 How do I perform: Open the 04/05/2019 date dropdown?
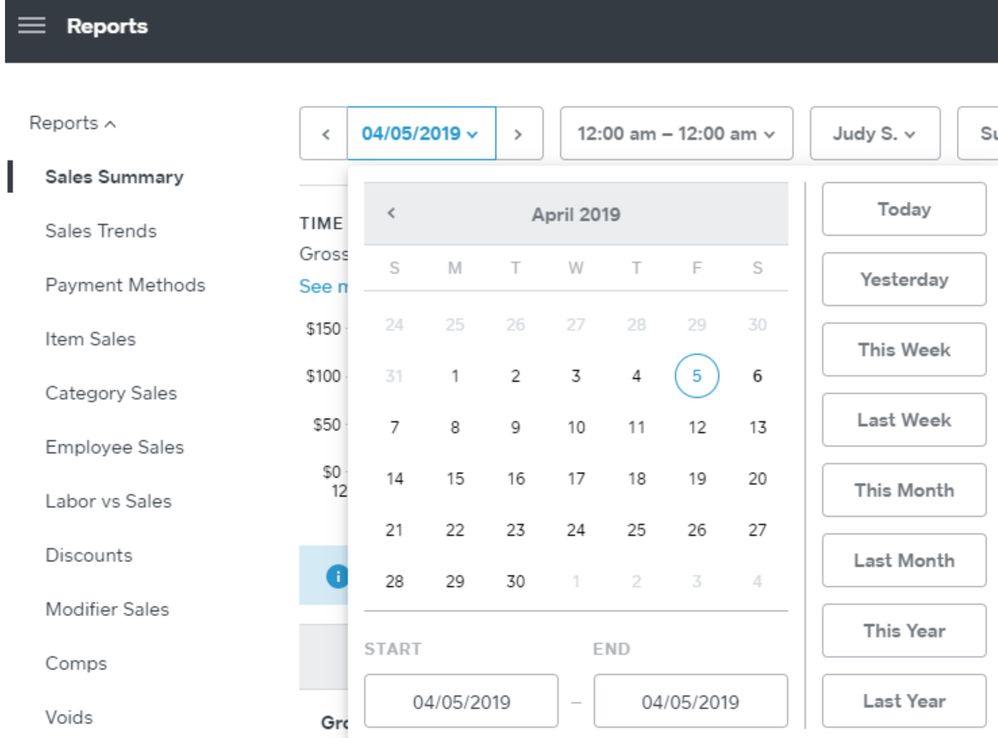click(421, 134)
